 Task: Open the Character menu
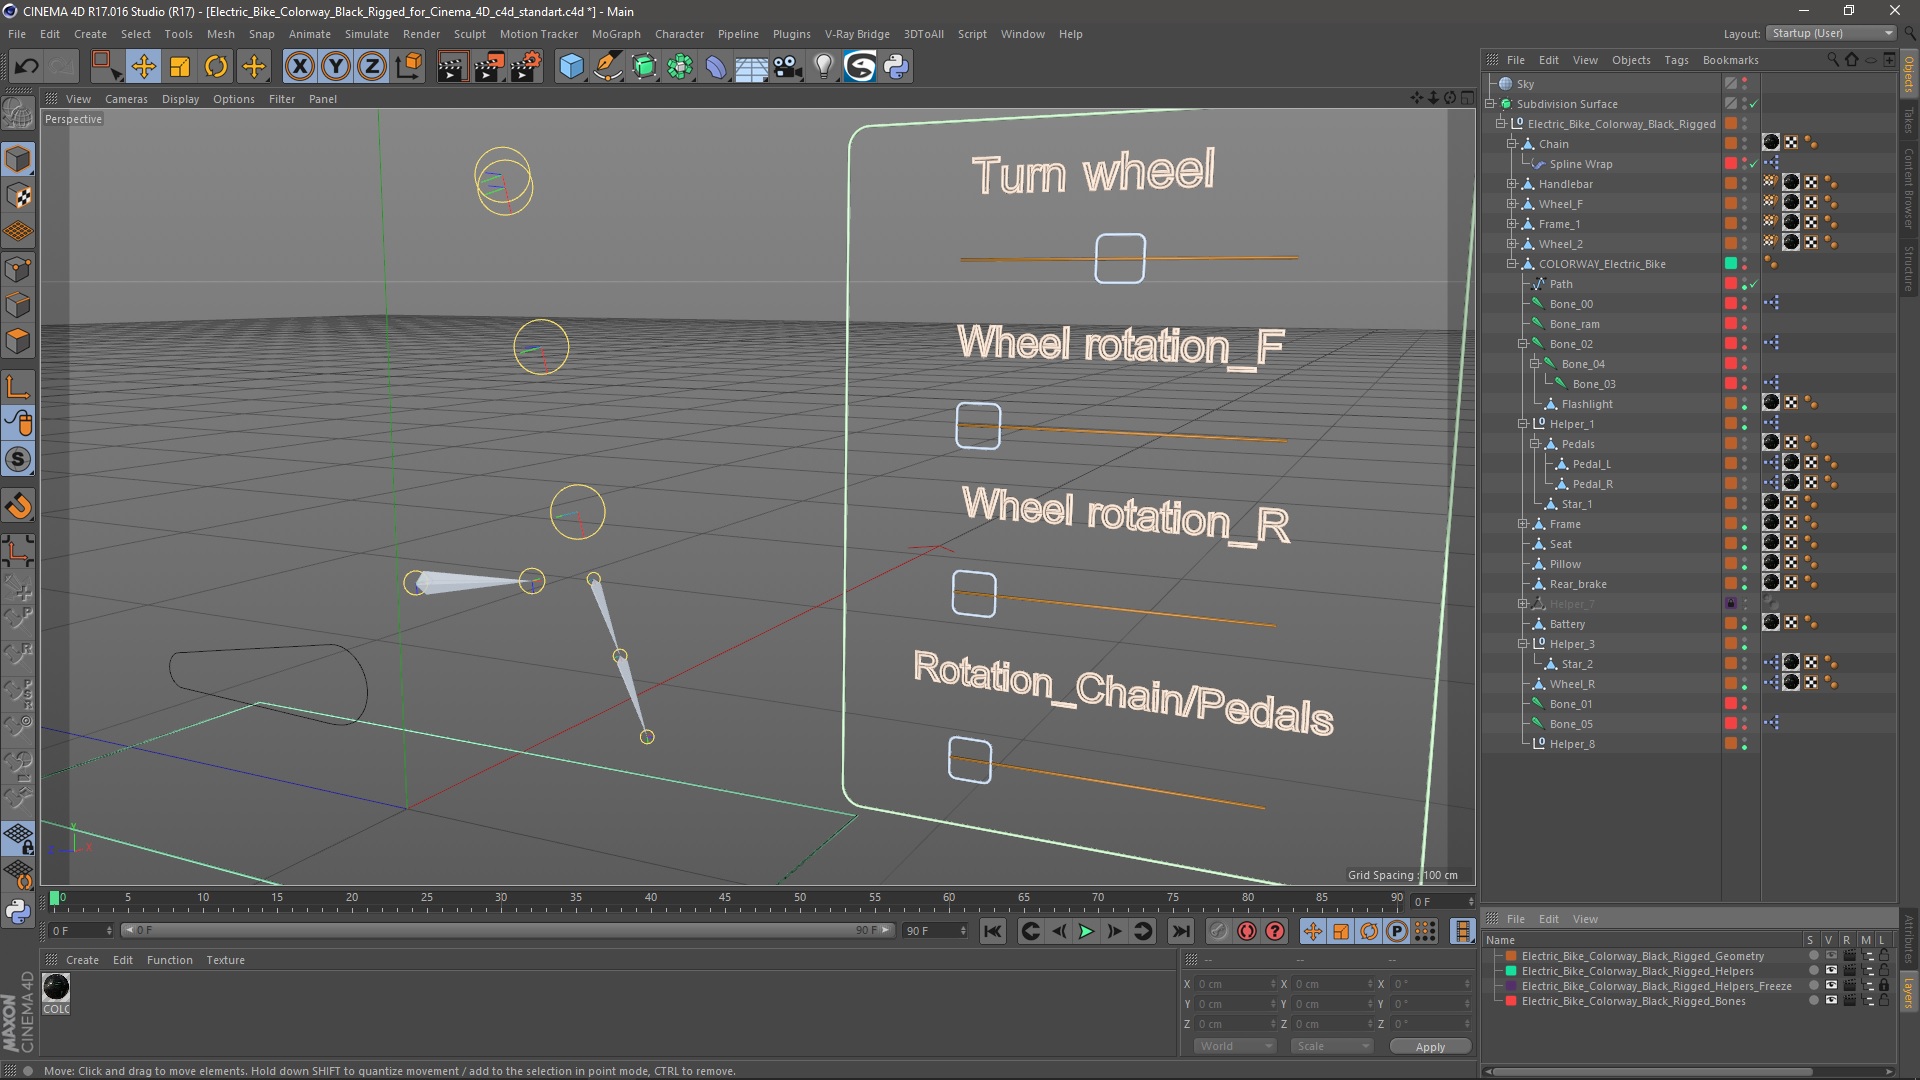679,34
